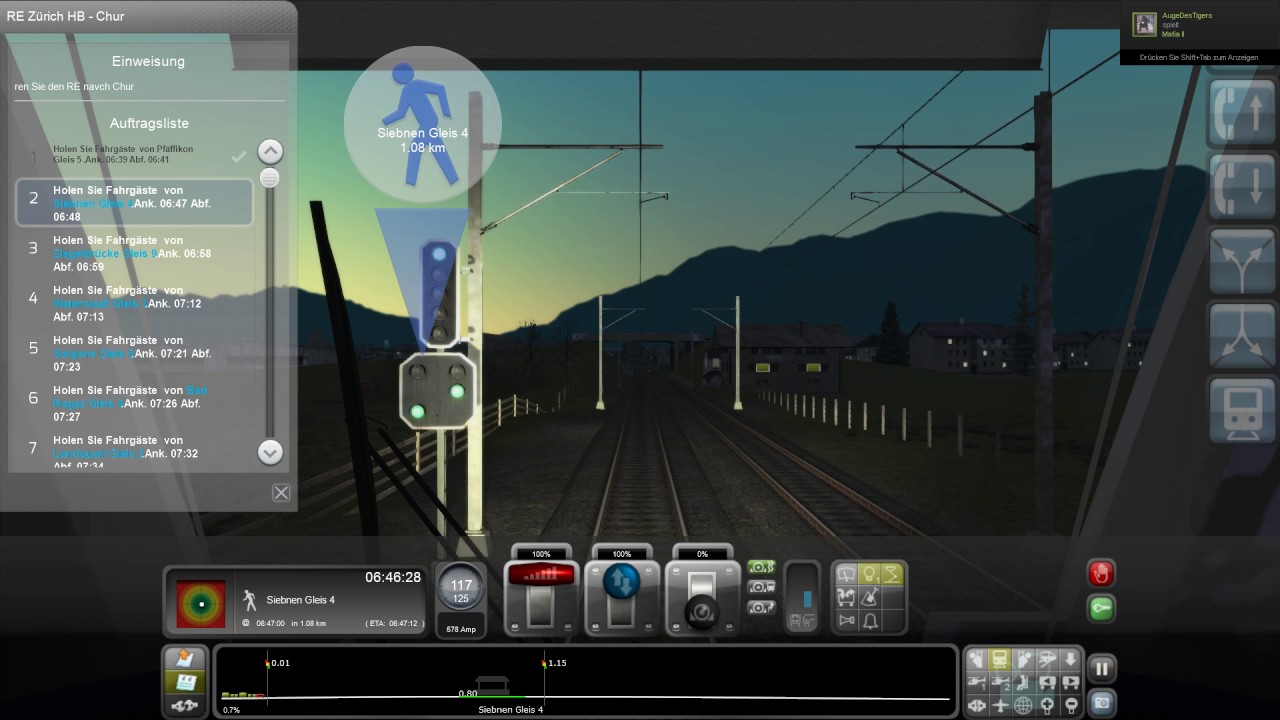This screenshot has width=1280, height=720.
Task: Select task 5 arriving 07:21
Action: (134, 354)
